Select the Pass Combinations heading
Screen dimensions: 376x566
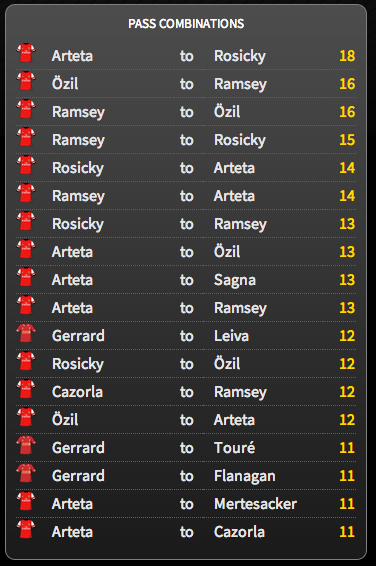click(186, 24)
